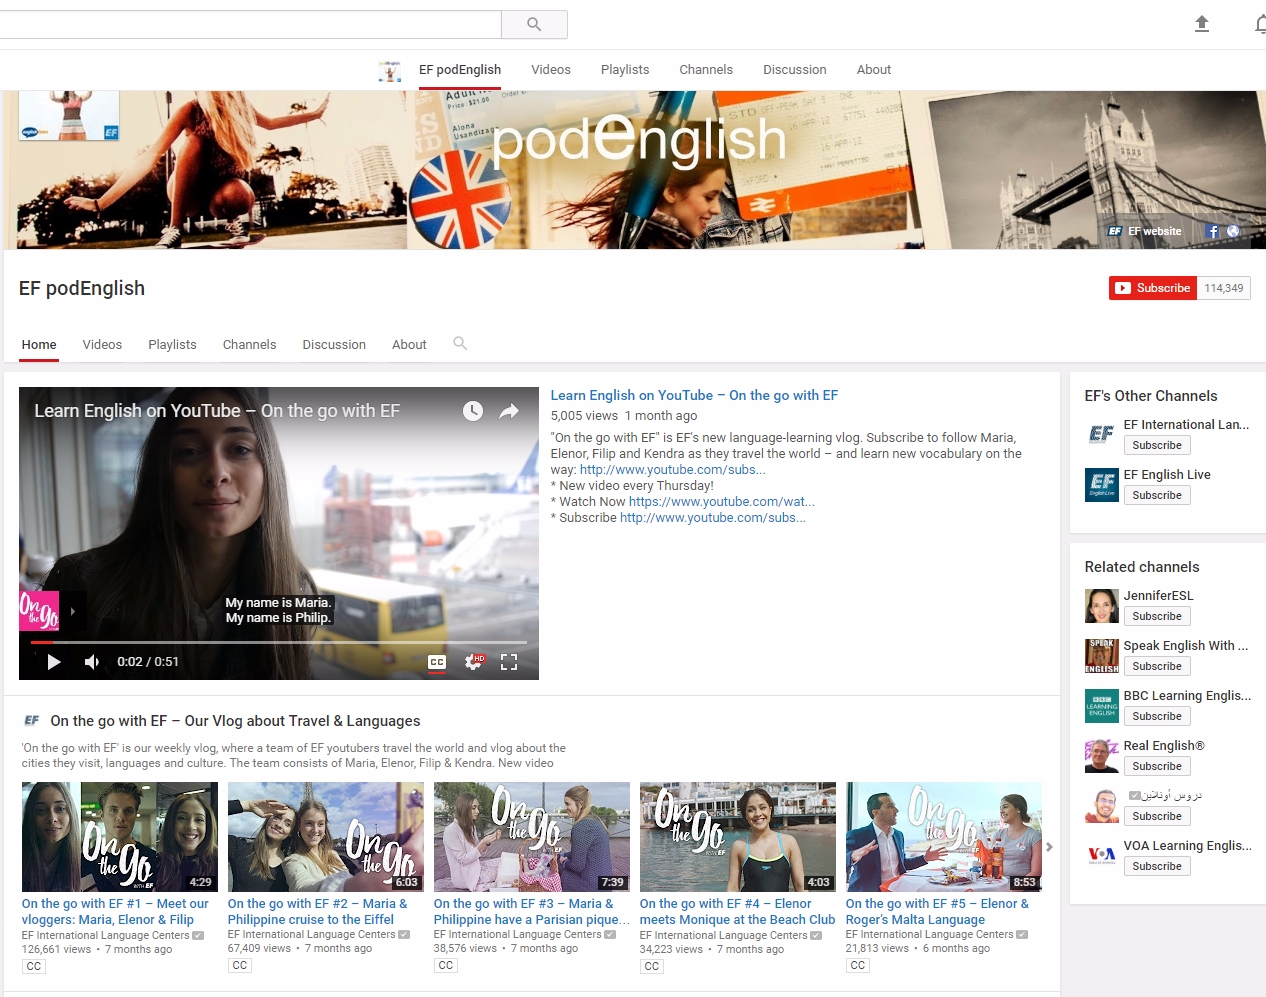Open the notifications bell icon
Screen dimensions: 1266x997
pyautogui.click(x=1261, y=24)
